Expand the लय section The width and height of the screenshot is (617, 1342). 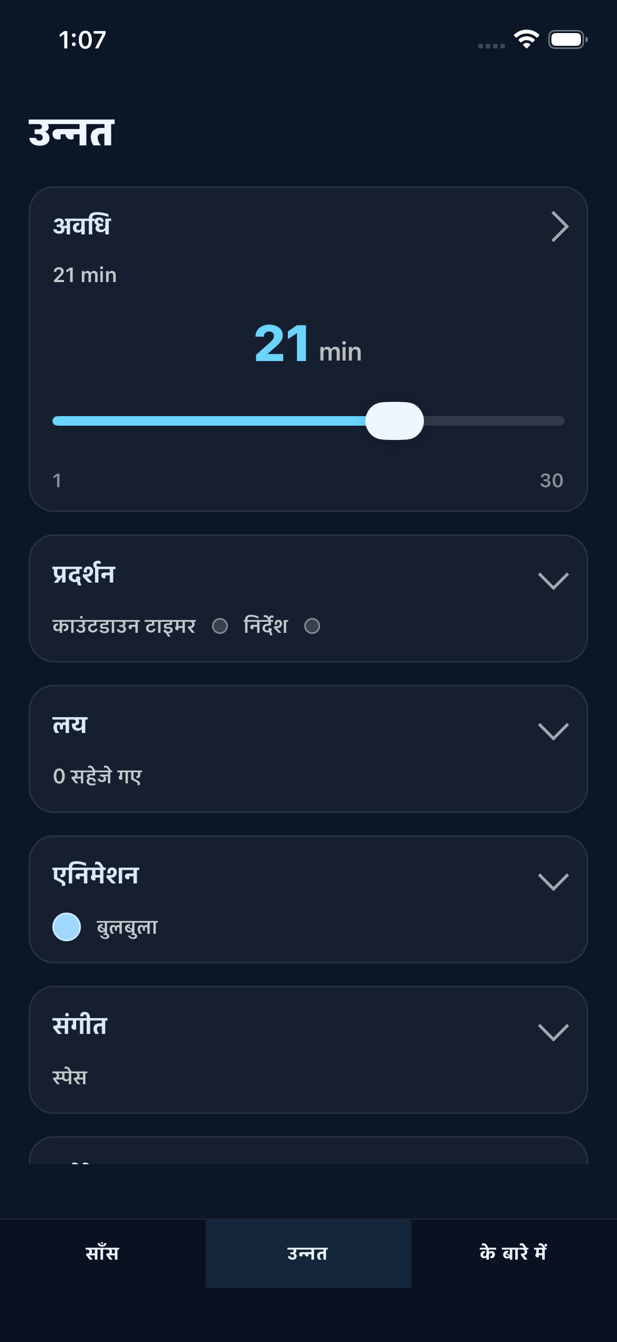(x=553, y=730)
